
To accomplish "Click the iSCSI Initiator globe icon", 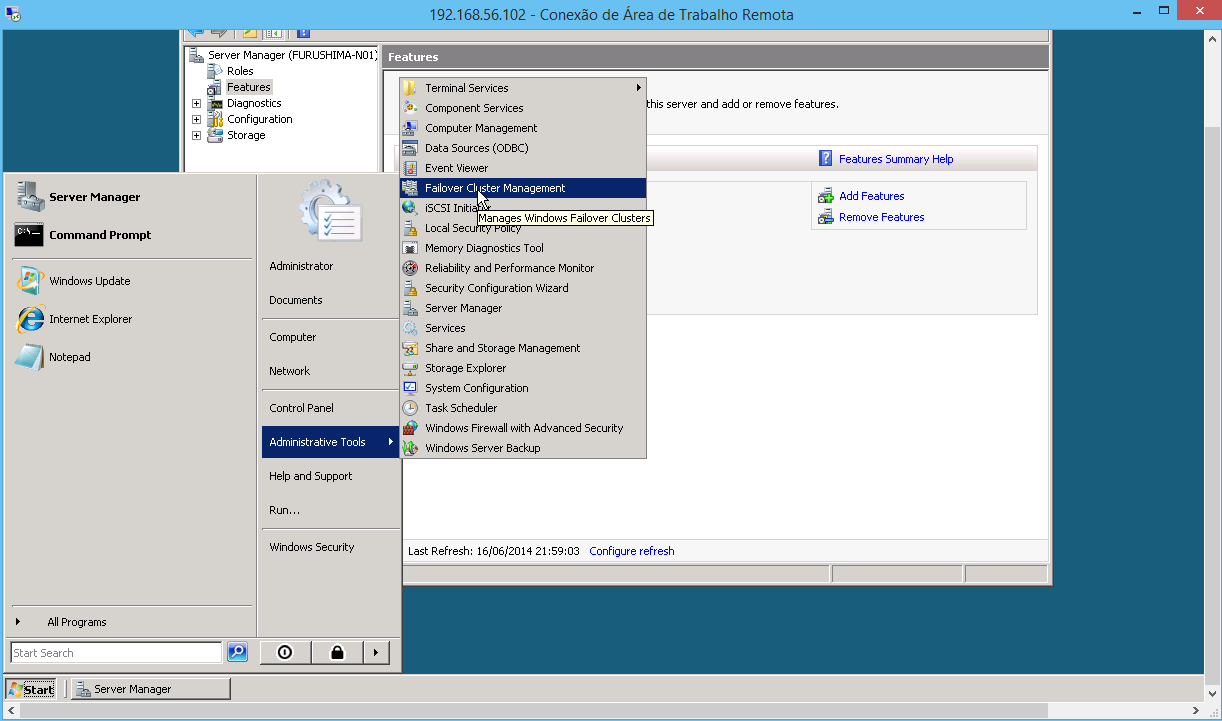I will click(x=409, y=208).
